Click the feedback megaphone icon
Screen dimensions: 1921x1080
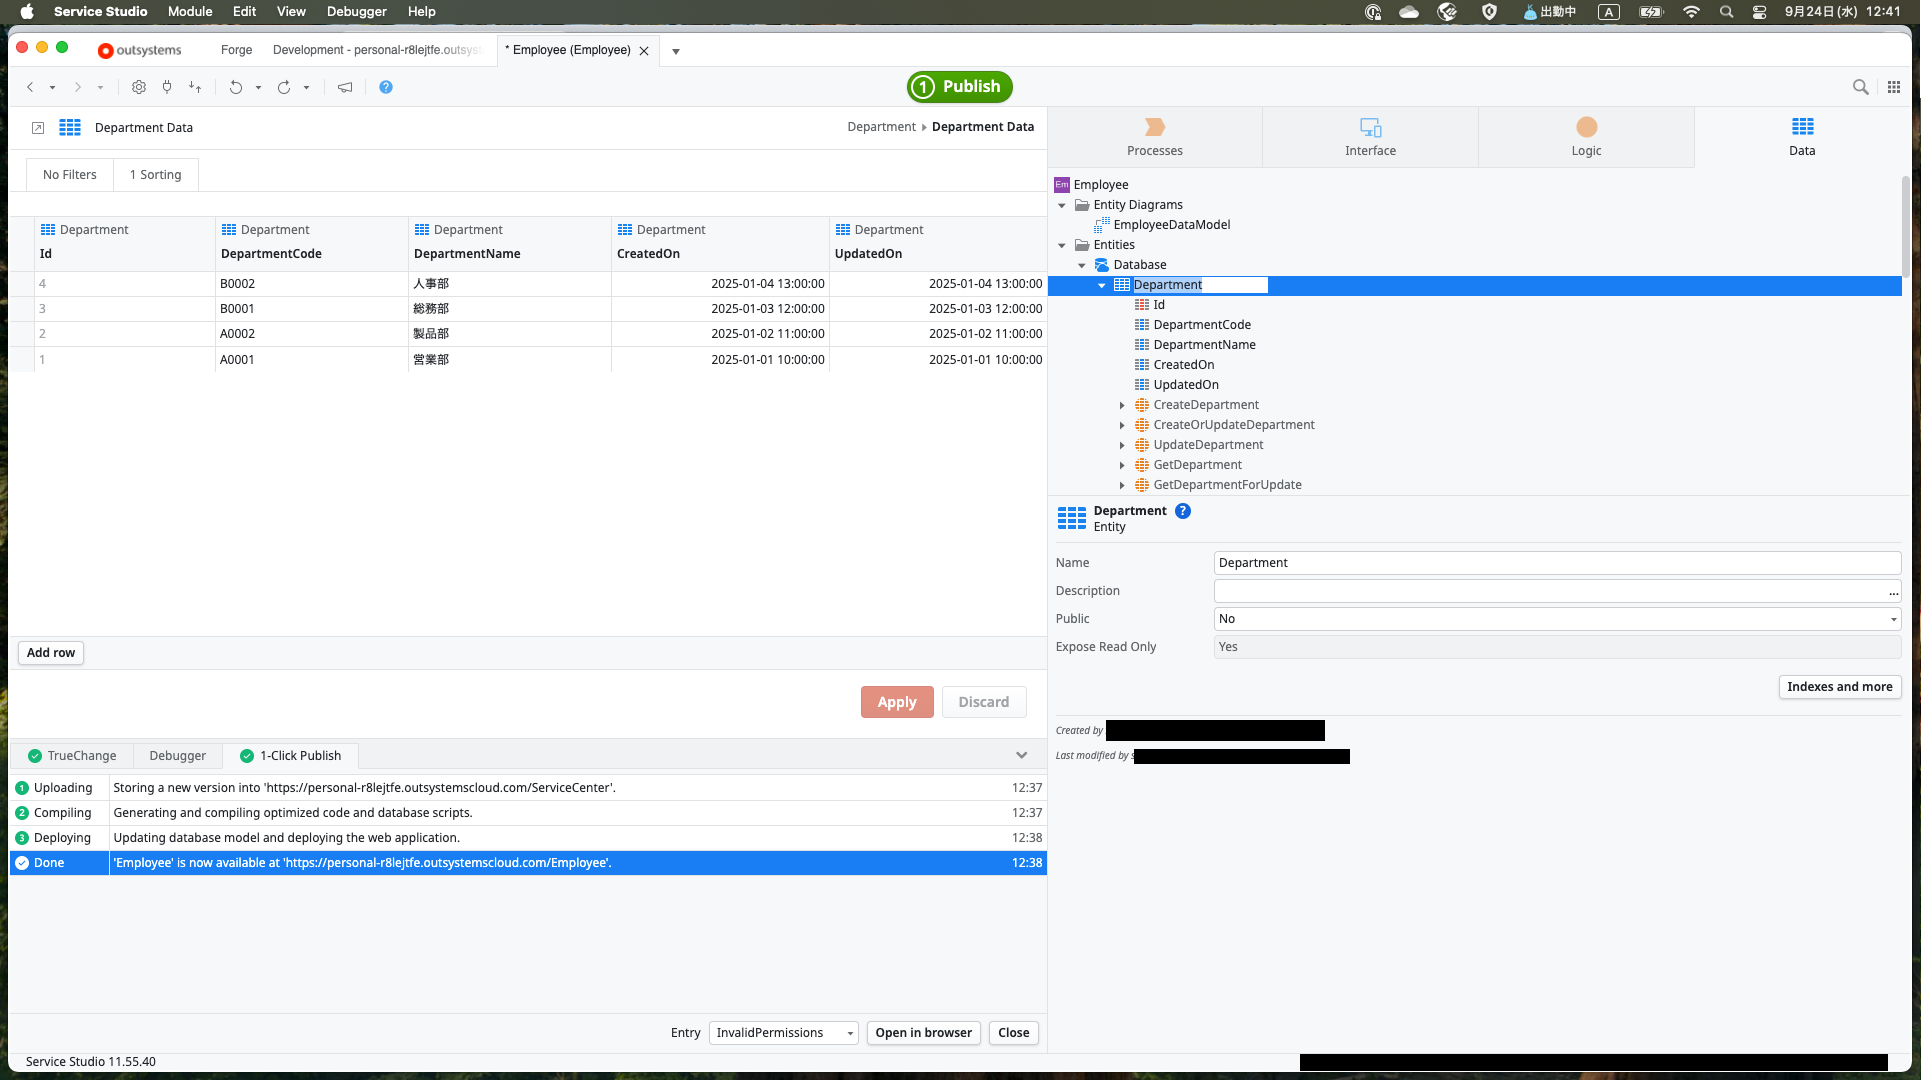(345, 87)
